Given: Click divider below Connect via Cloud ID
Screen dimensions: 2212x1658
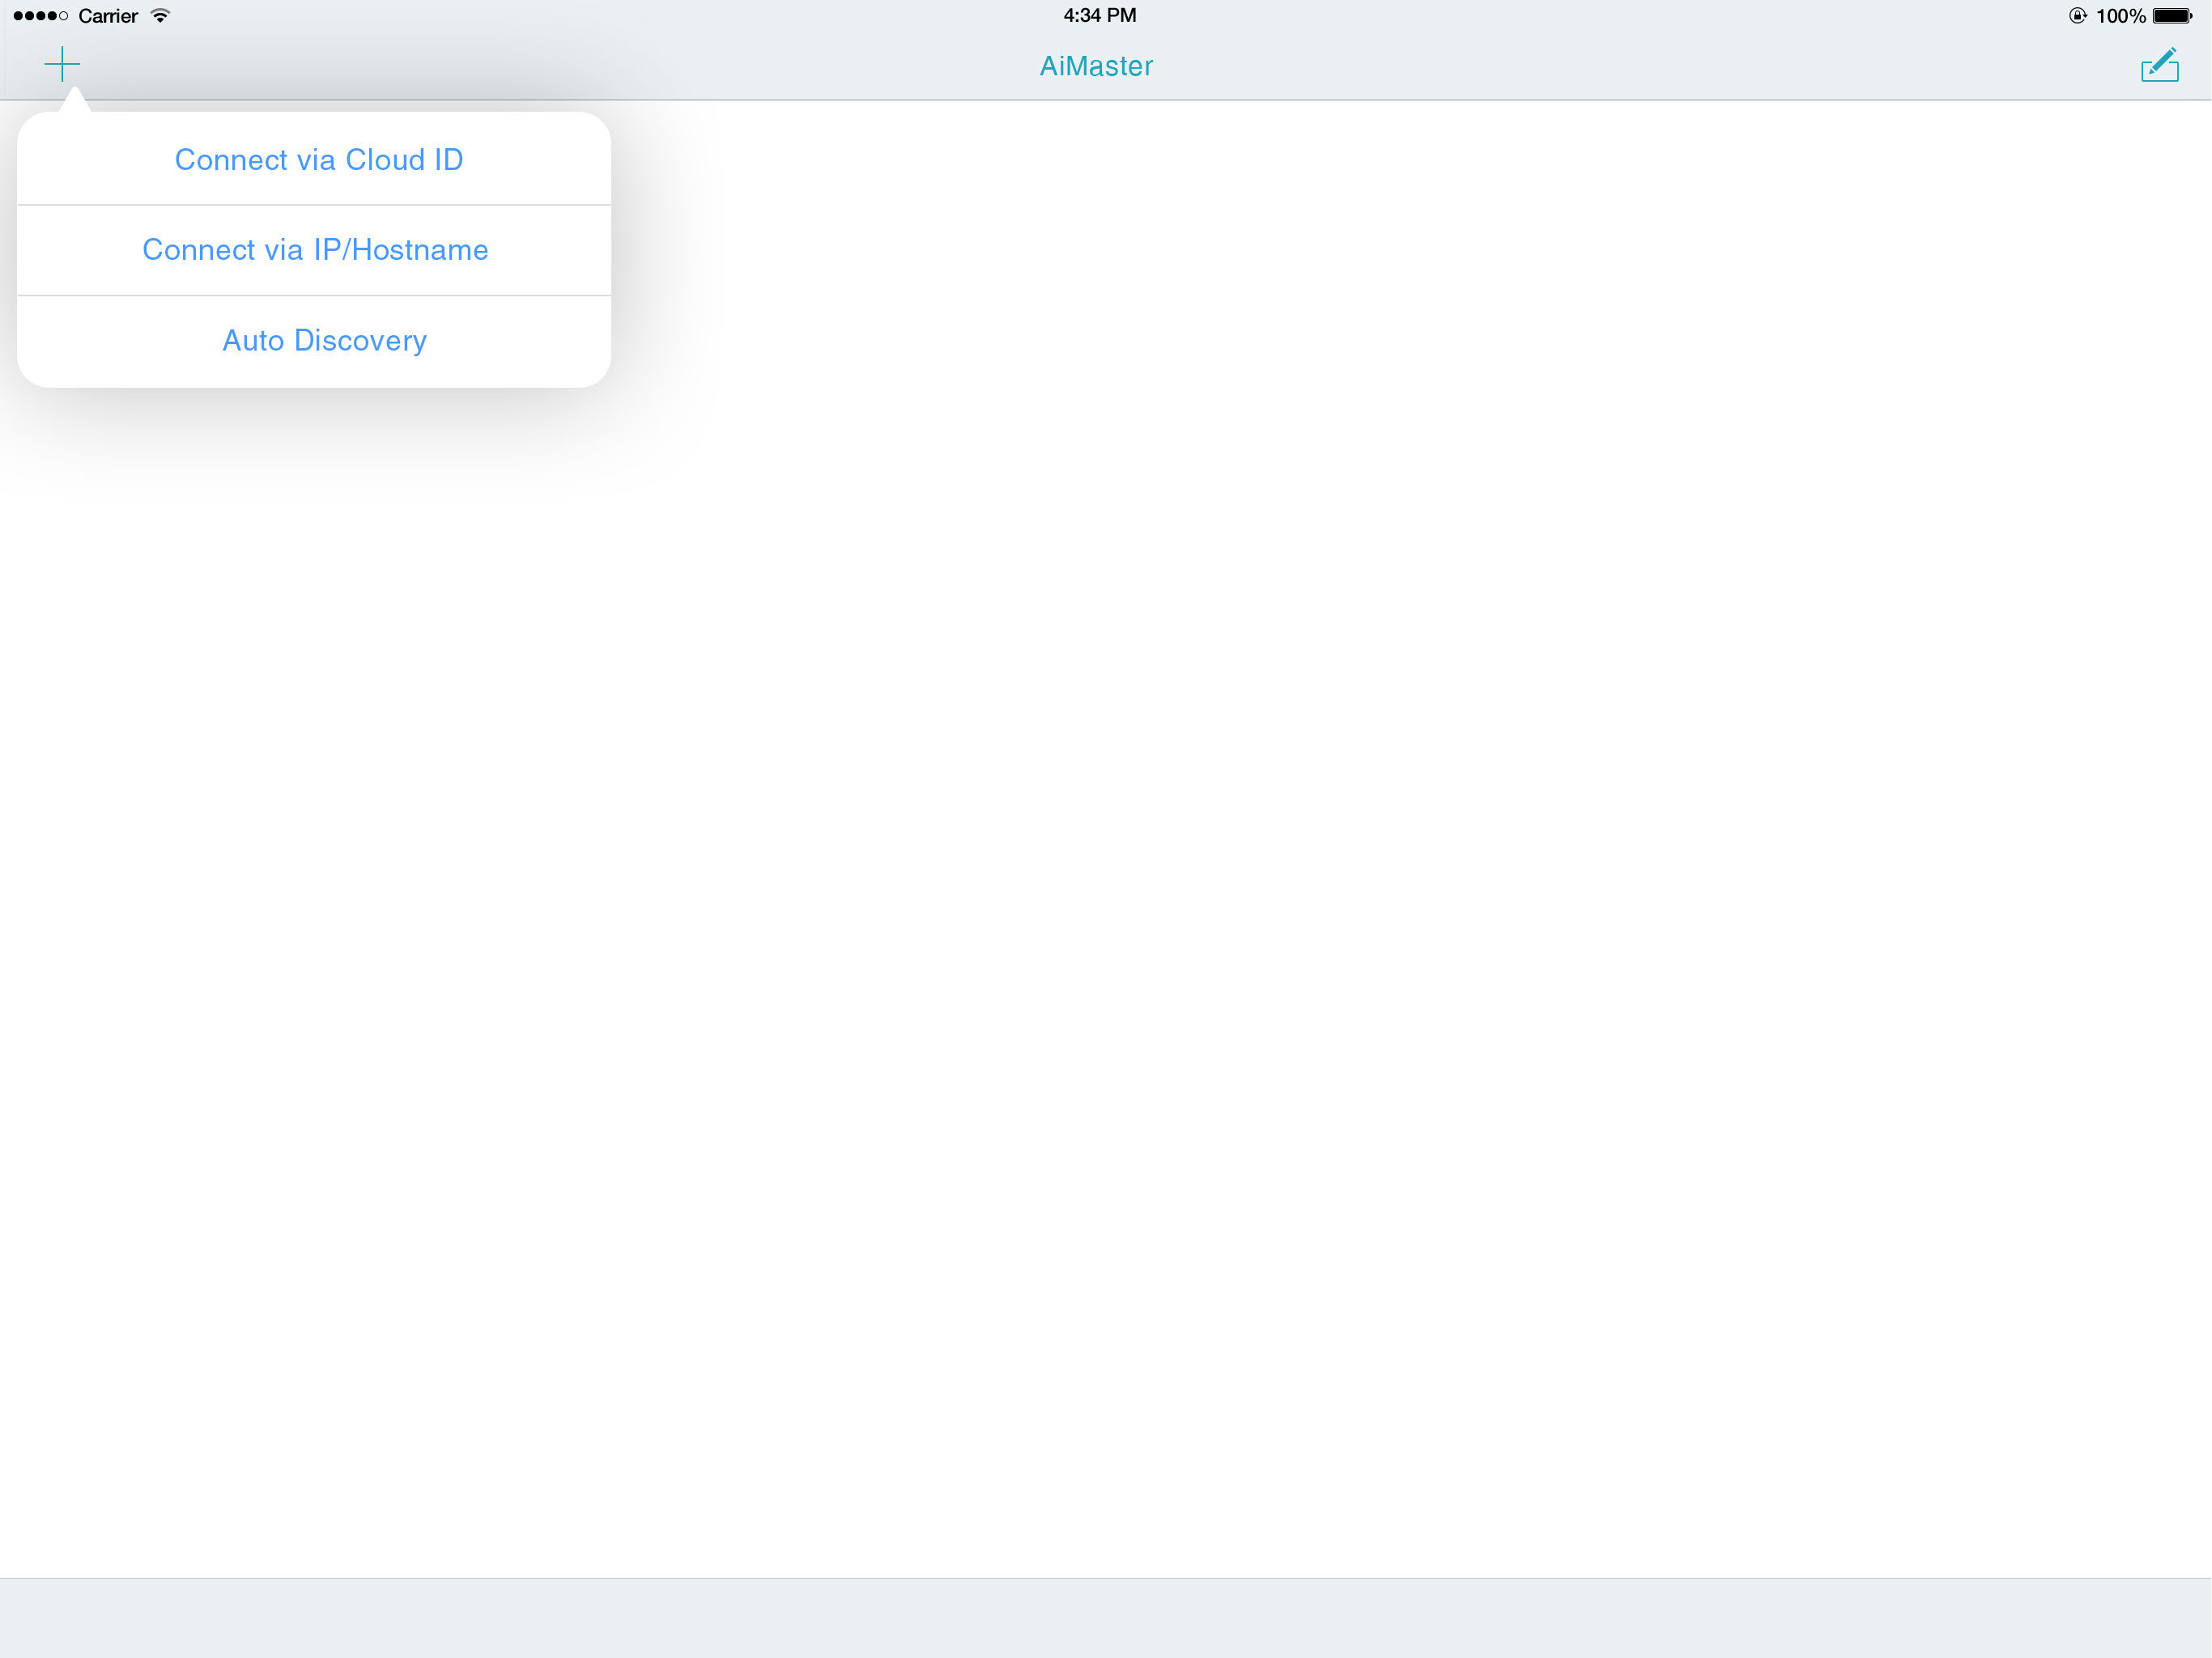Looking at the screenshot, I should (x=314, y=205).
